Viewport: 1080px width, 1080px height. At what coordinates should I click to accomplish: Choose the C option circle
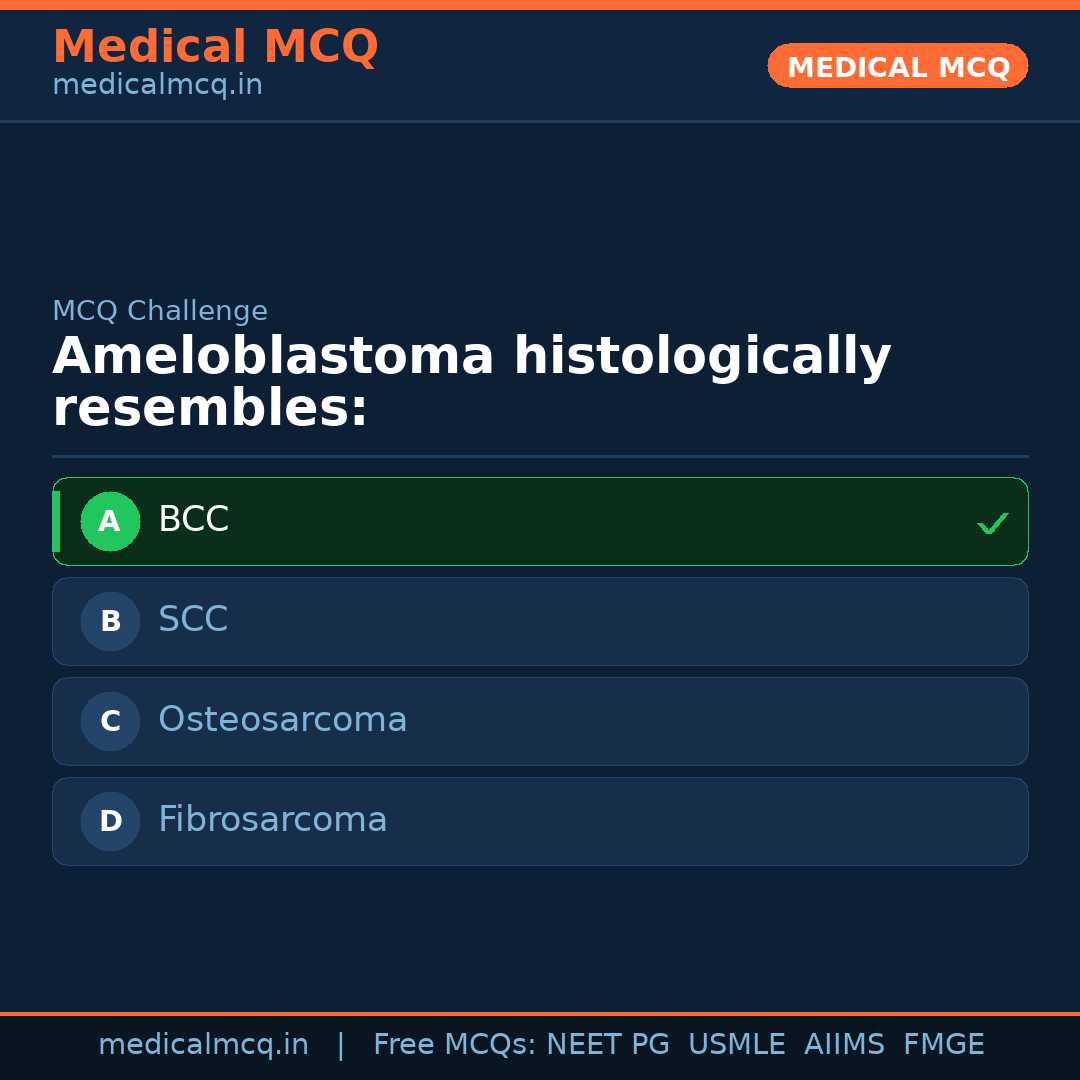[110, 721]
